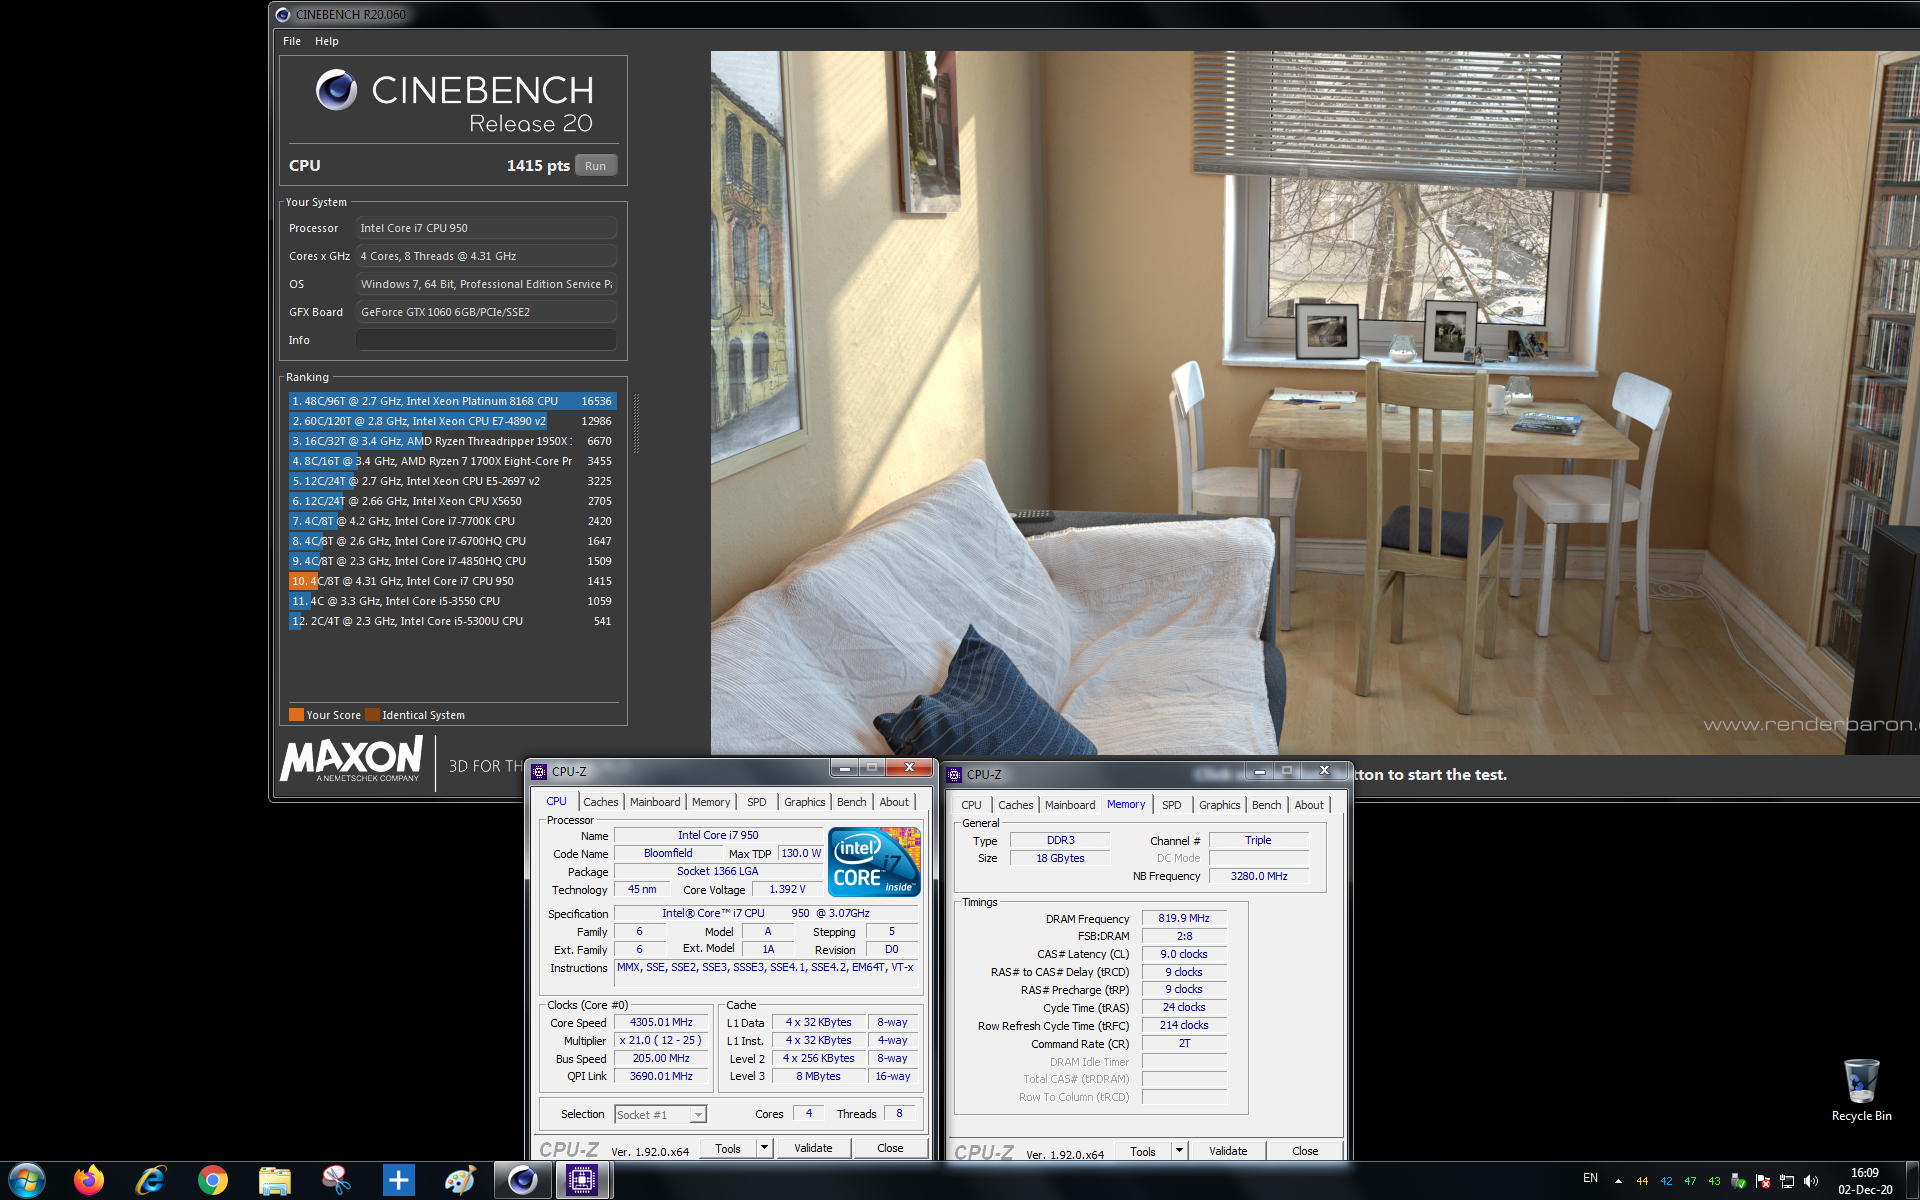This screenshot has height=1200, width=1920.
Task: Select Bench tab in CPU-Z Memory window
Action: click(1266, 805)
